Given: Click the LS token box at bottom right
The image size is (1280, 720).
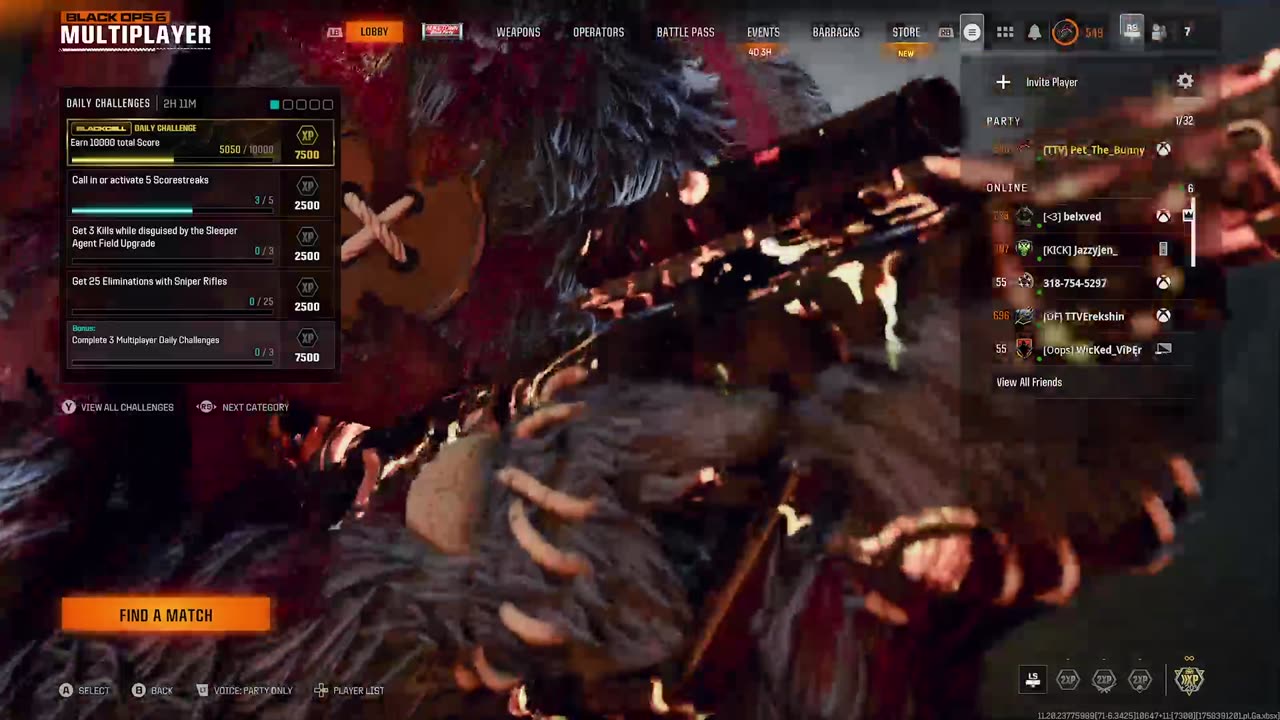Looking at the screenshot, I should (1033, 680).
